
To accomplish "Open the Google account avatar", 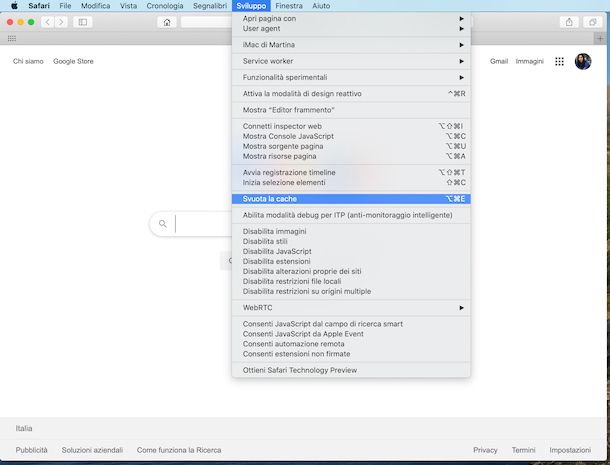I will (583, 61).
